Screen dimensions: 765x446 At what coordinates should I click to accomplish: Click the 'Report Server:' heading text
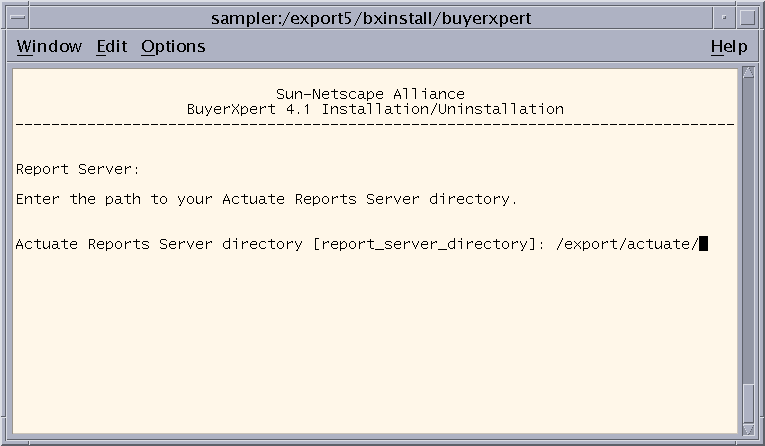tap(78, 169)
